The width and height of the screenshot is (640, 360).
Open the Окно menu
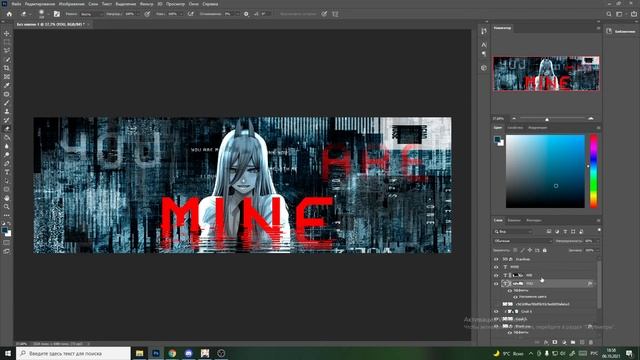194,4
